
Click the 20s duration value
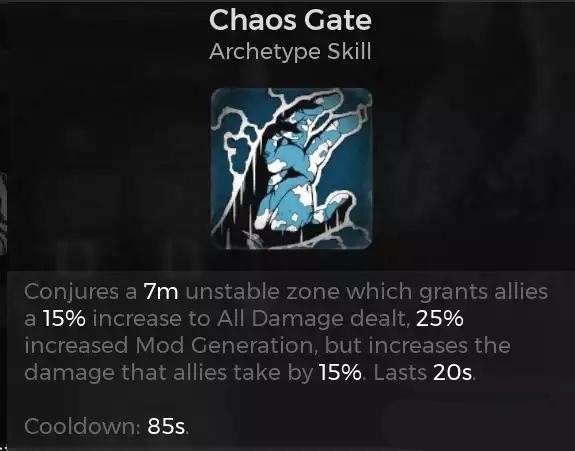453,373
